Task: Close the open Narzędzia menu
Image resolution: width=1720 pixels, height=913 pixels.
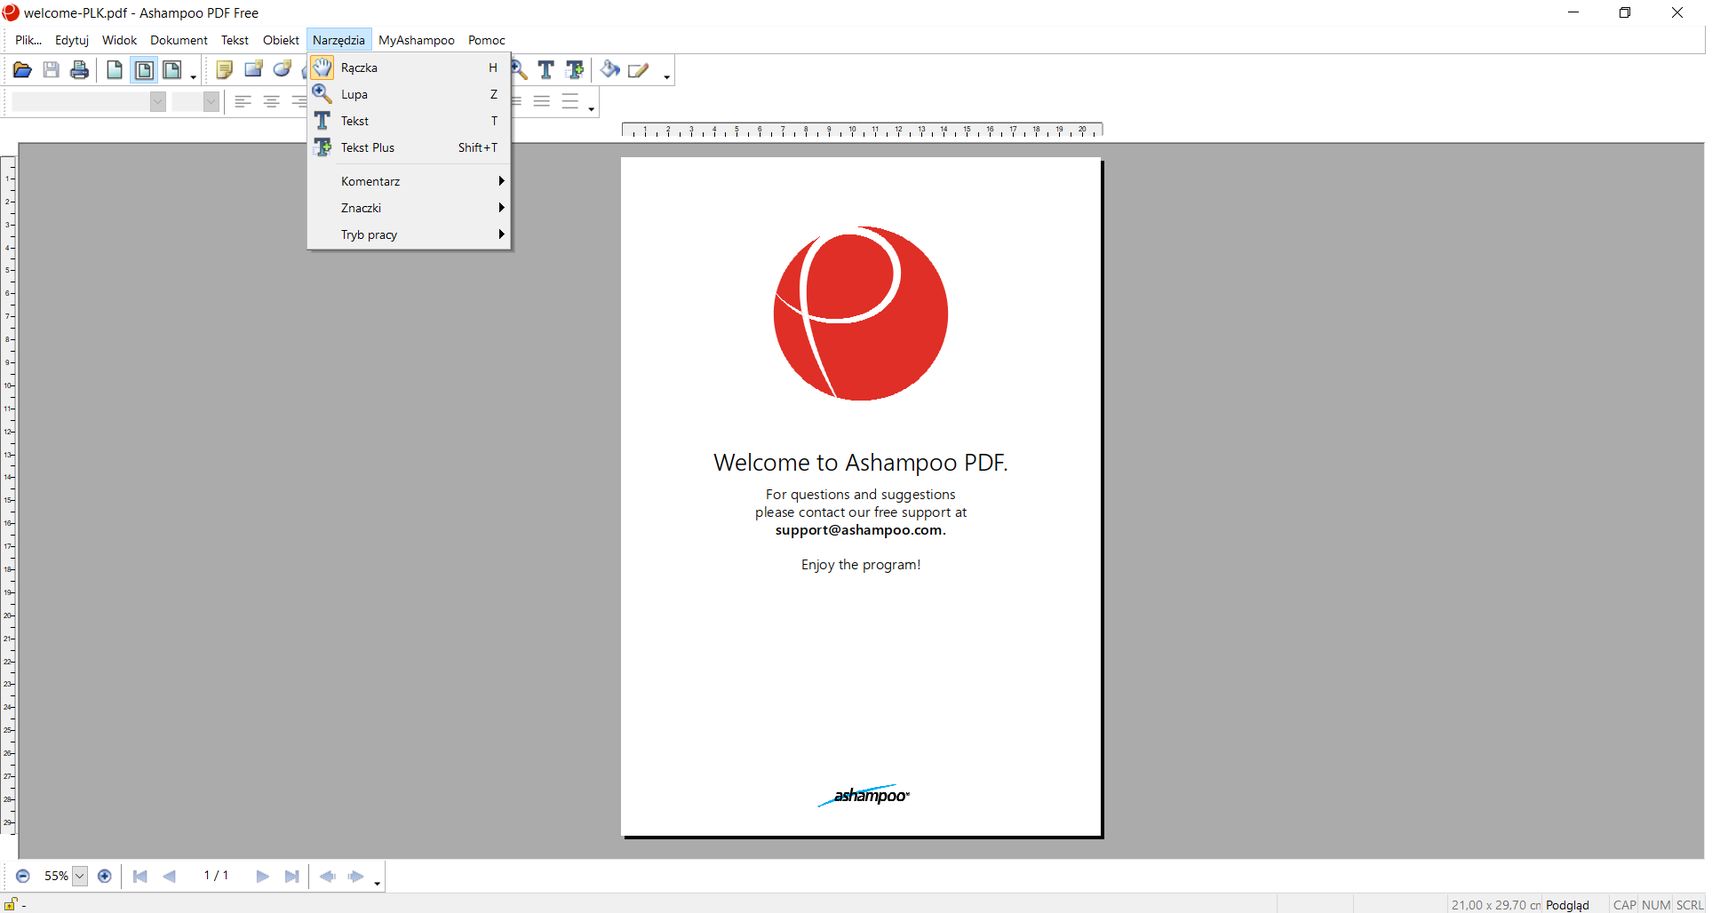Action: [x=339, y=40]
